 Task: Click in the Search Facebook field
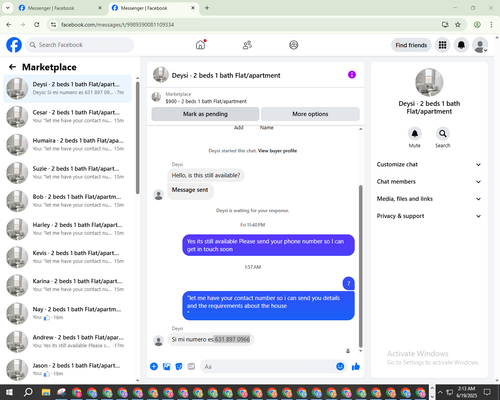pyautogui.click(x=80, y=45)
